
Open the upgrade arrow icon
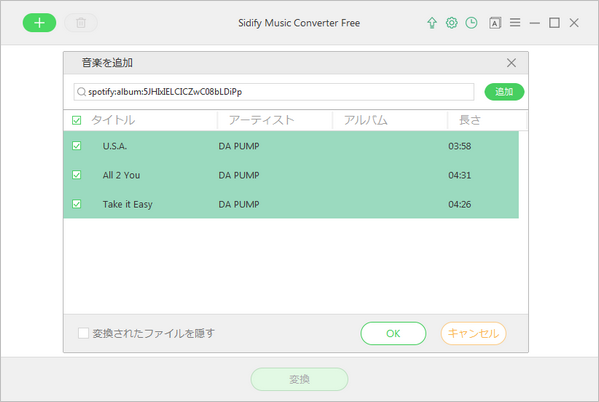[x=432, y=23]
